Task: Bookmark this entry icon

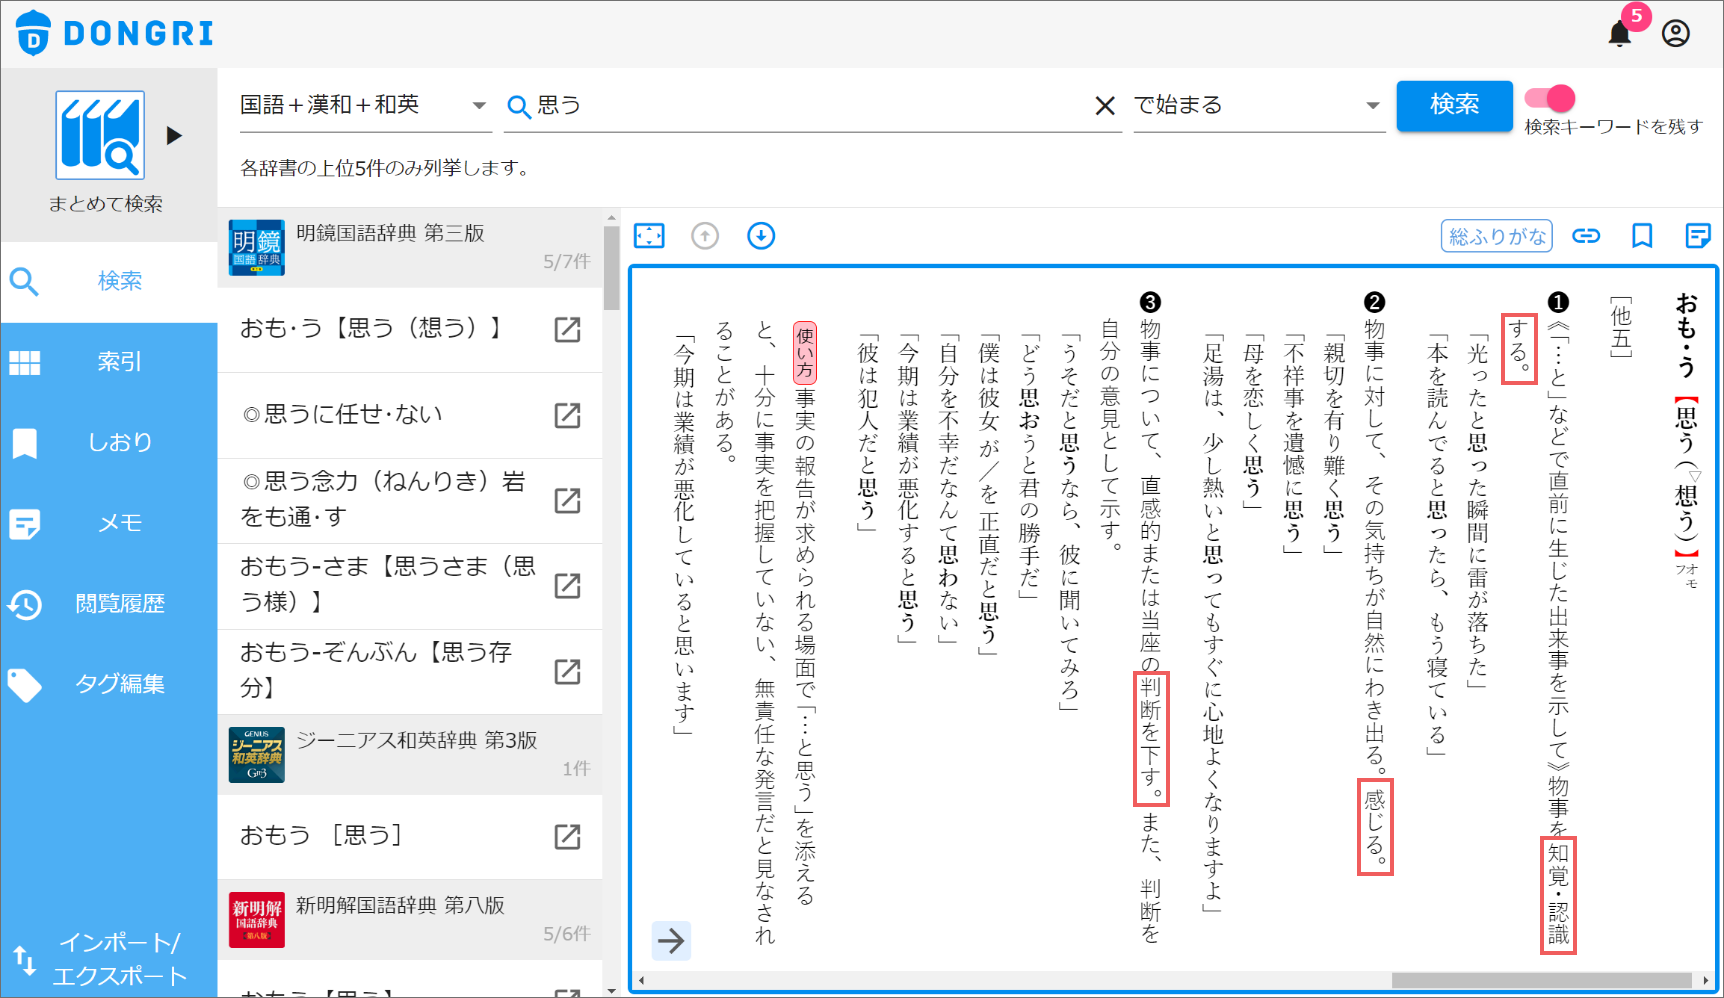Action: coord(1642,236)
